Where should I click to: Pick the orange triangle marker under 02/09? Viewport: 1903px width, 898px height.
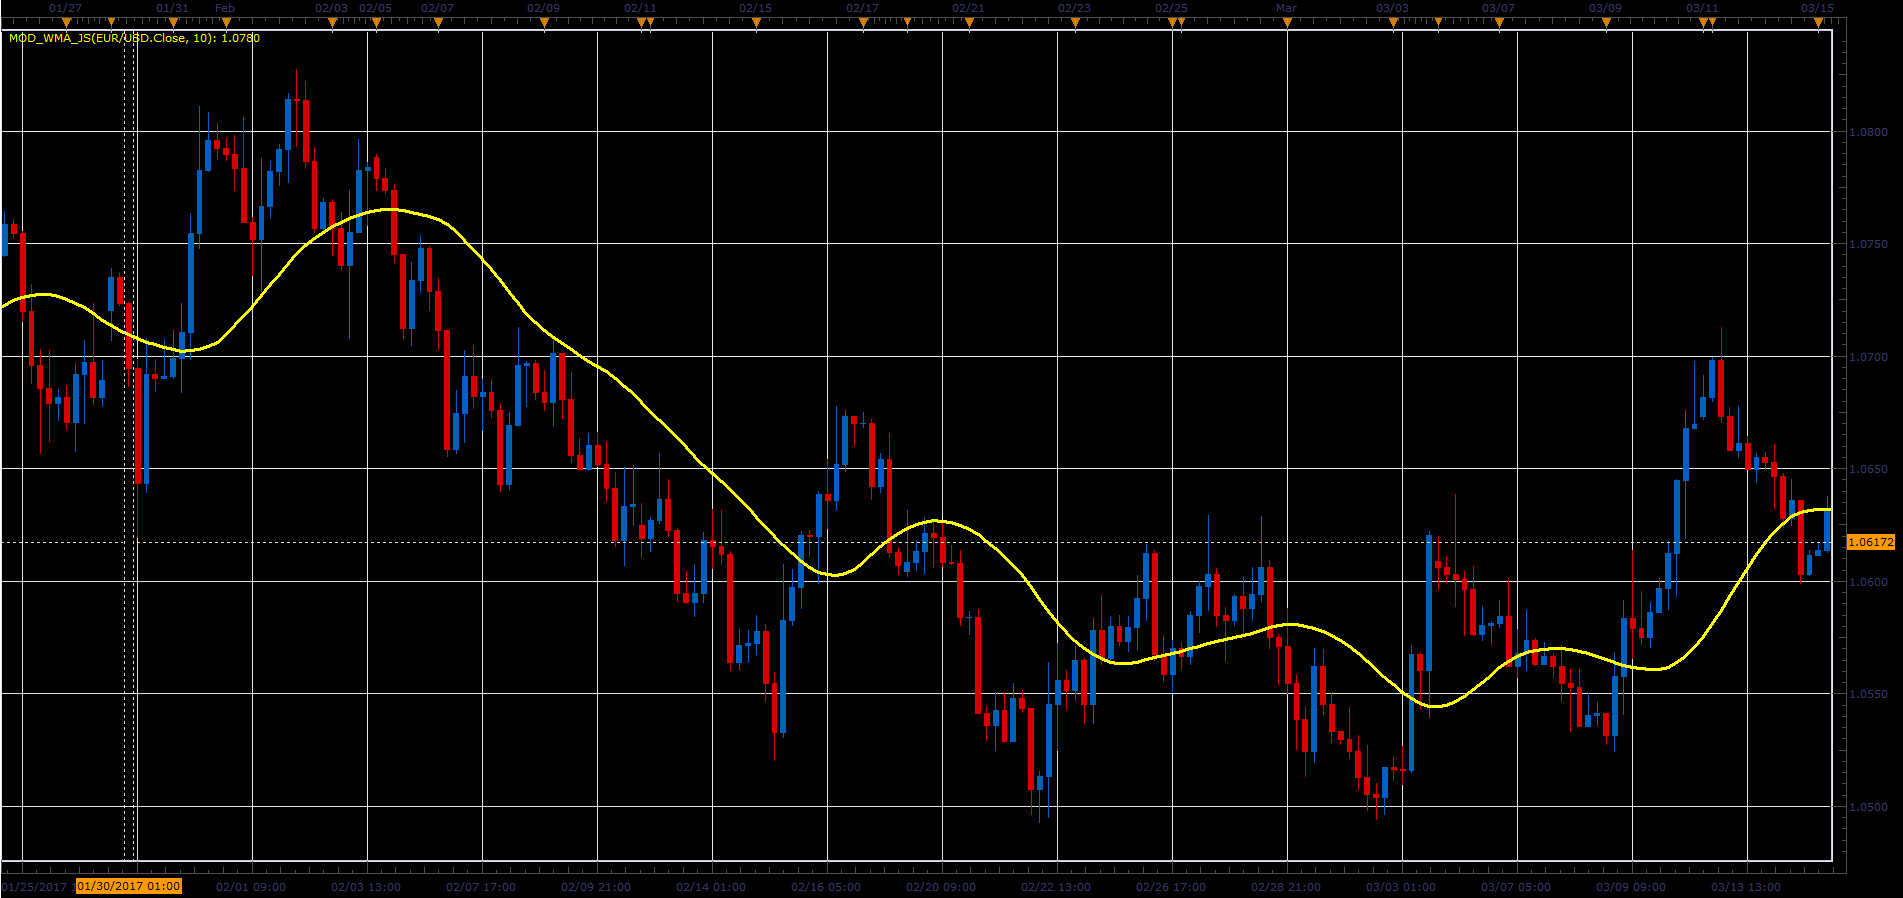544,22
